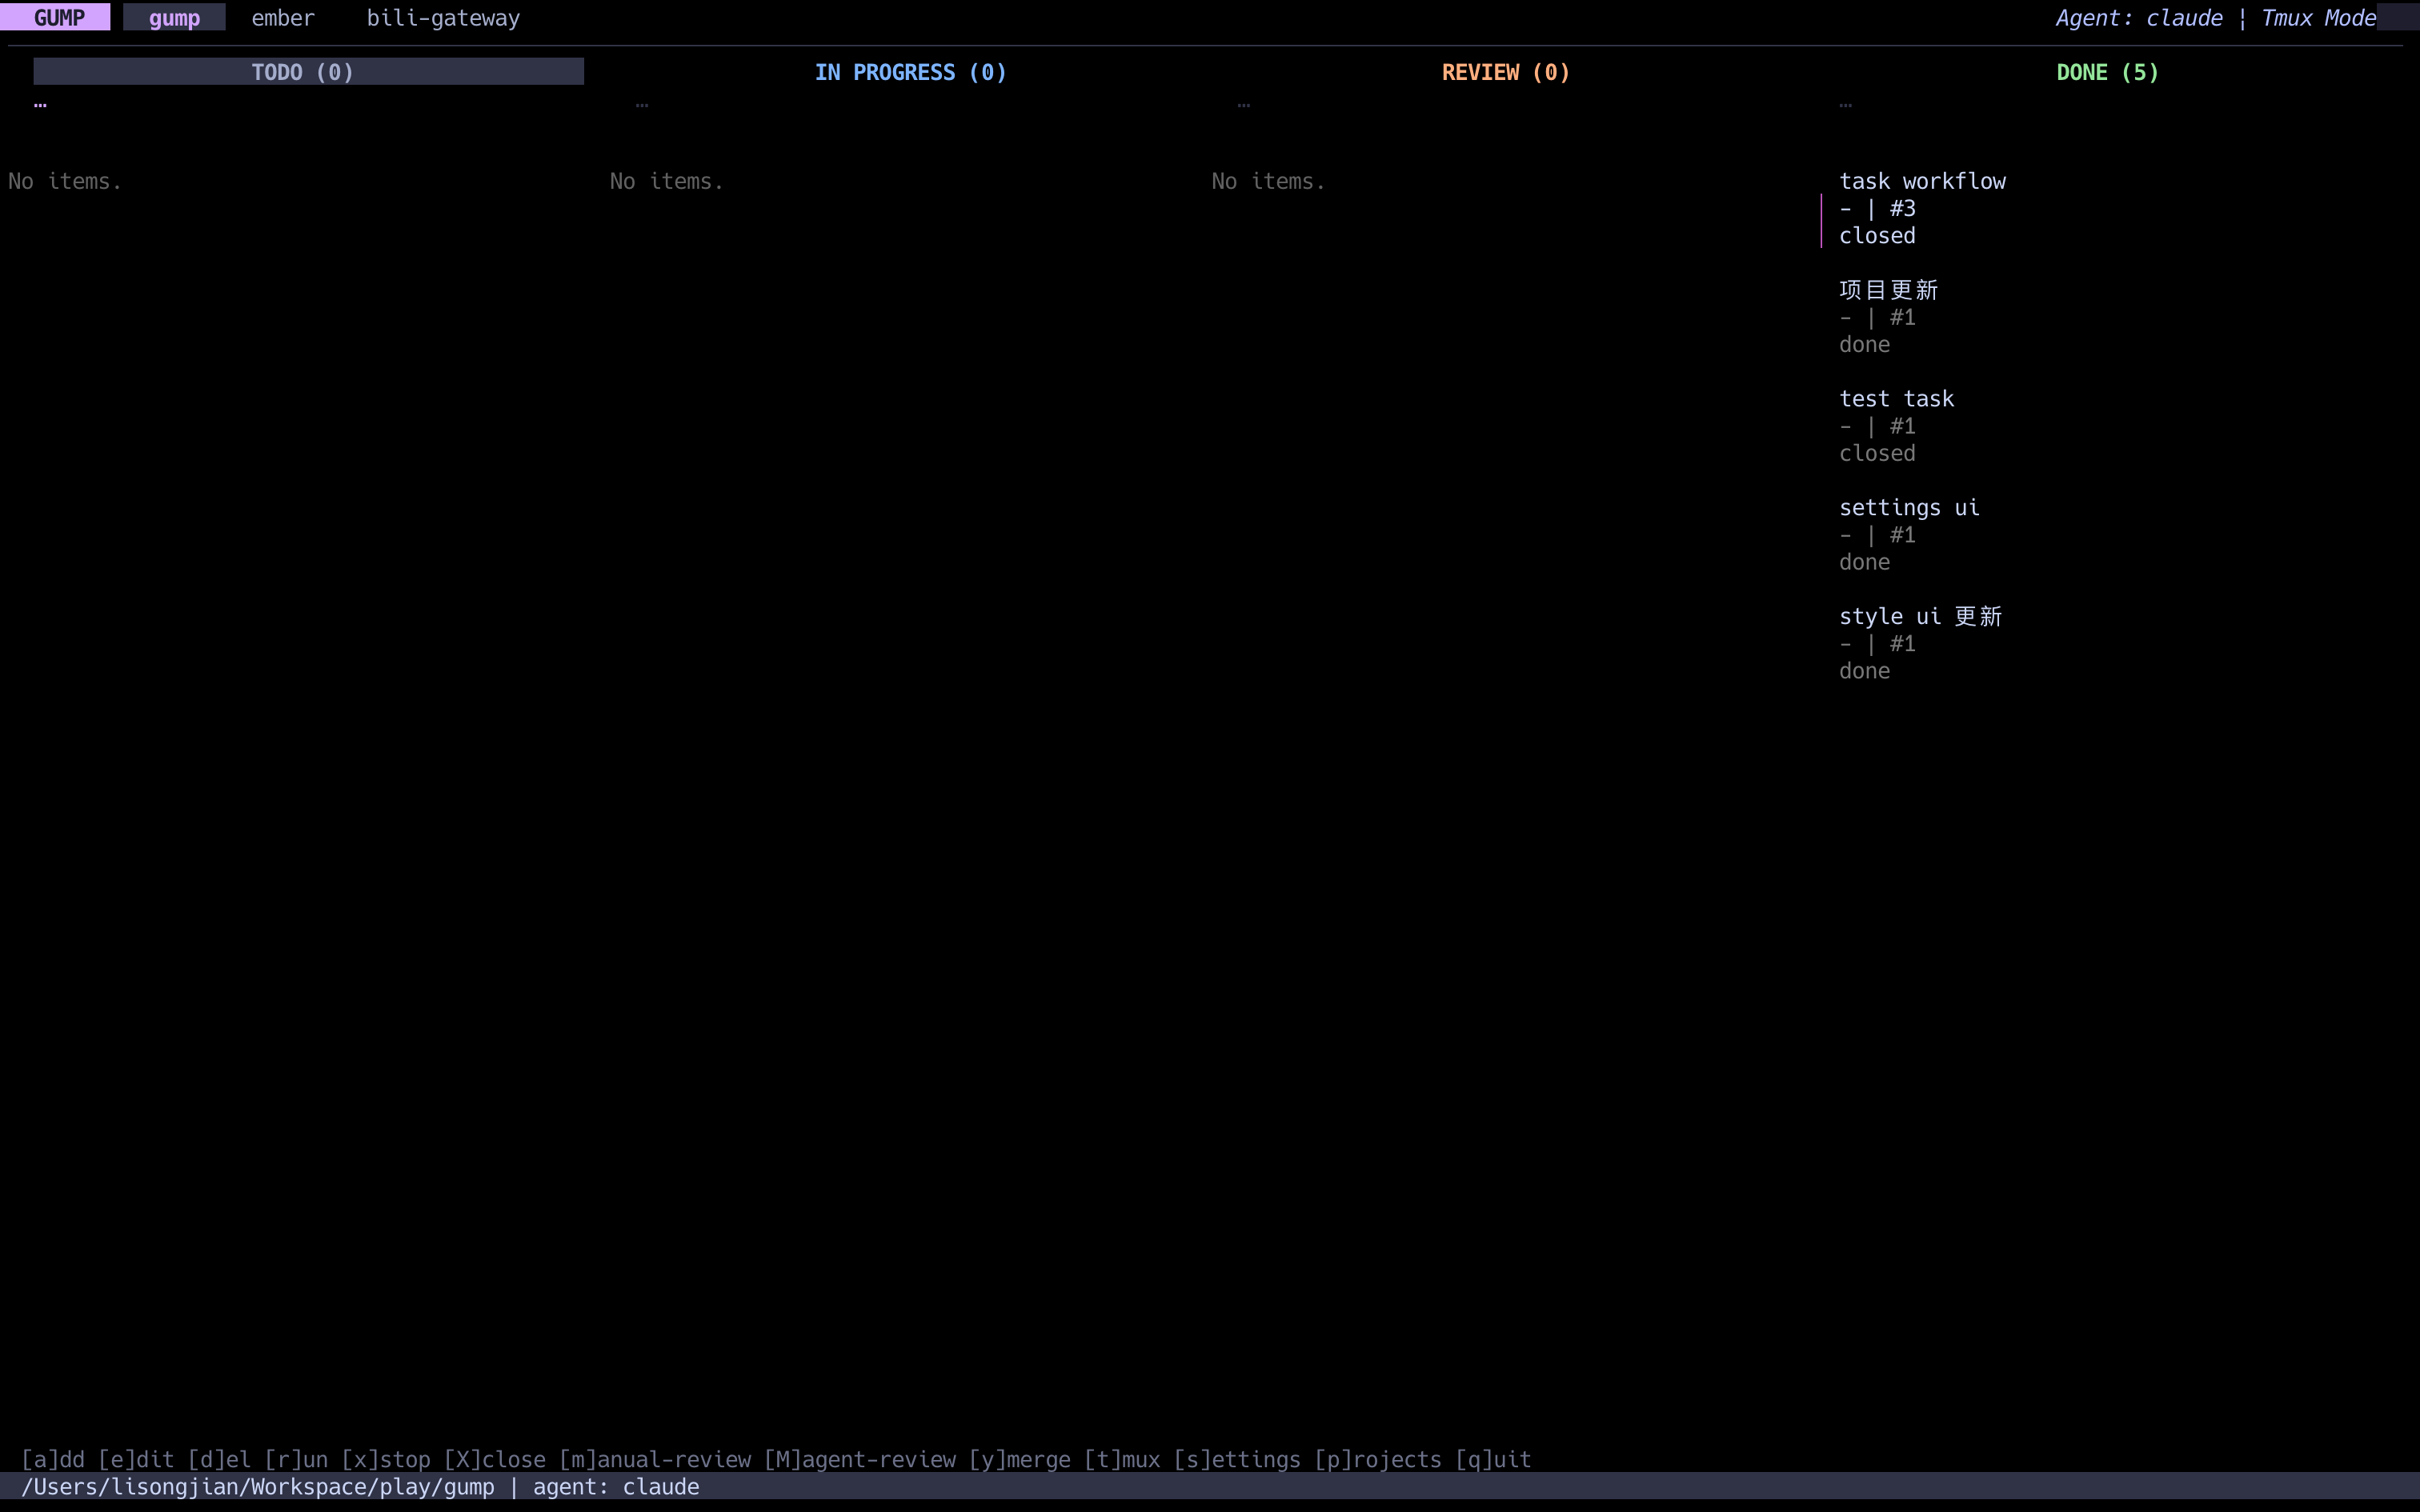Click the [y]merge footer shortcut
The image size is (2420, 1512).
click(x=1019, y=1459)
